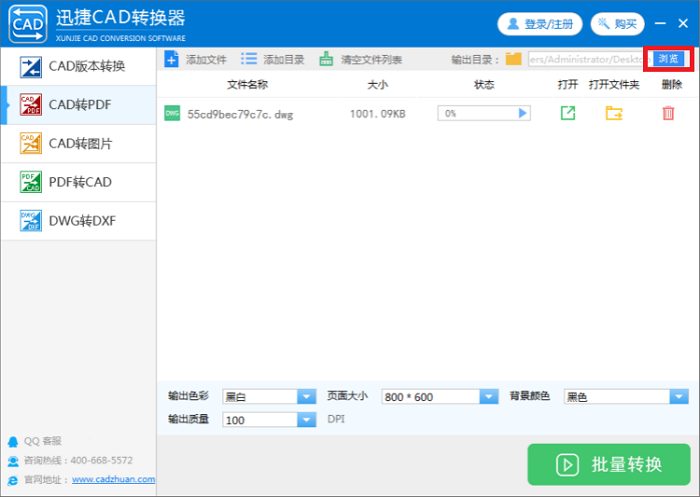Image resolution: width=700 pixels, height=497 pixels.
Task: Close the converter window
Action: 683,23
